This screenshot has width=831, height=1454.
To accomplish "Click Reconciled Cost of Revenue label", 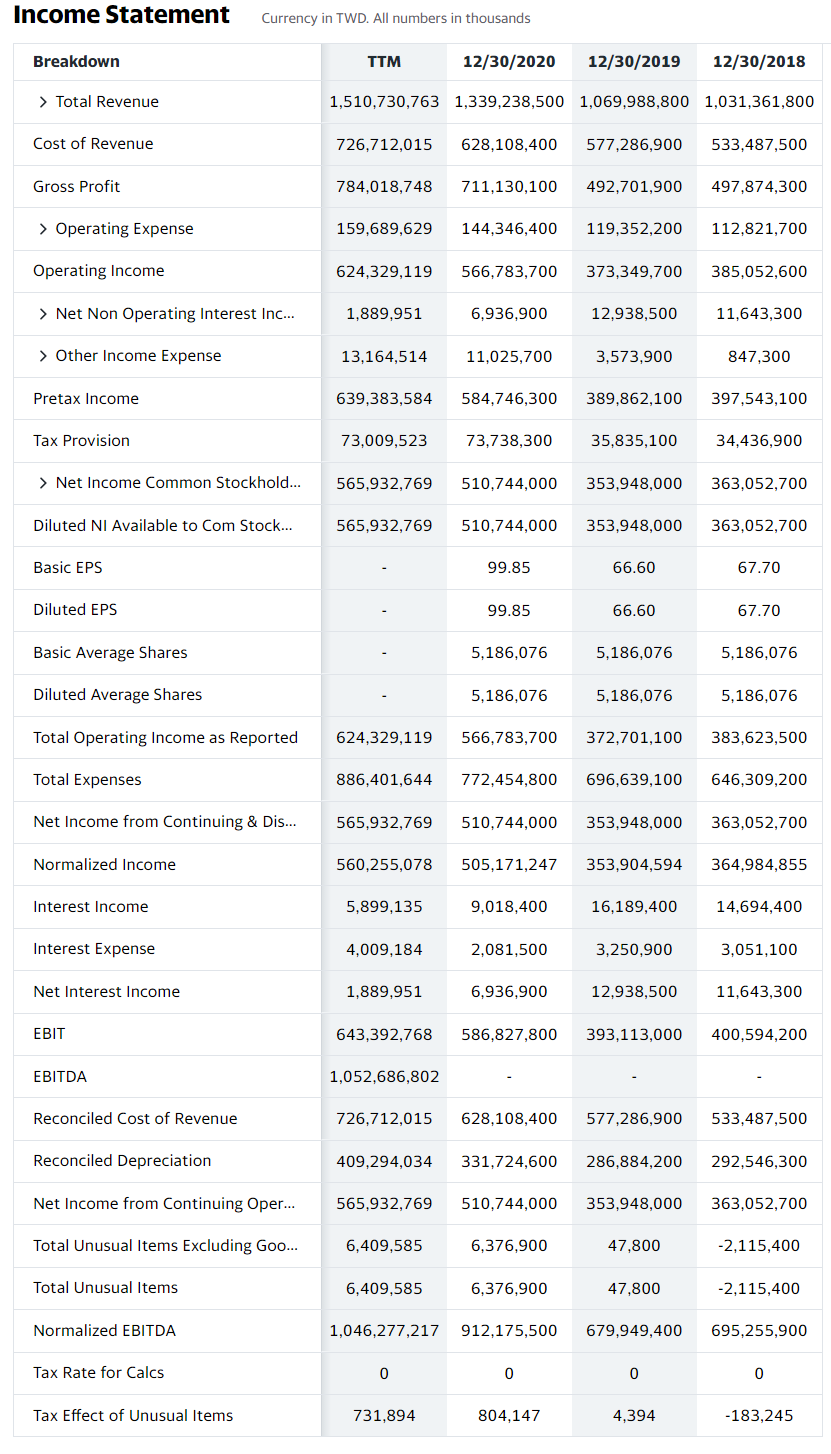I will [135, 1119].
